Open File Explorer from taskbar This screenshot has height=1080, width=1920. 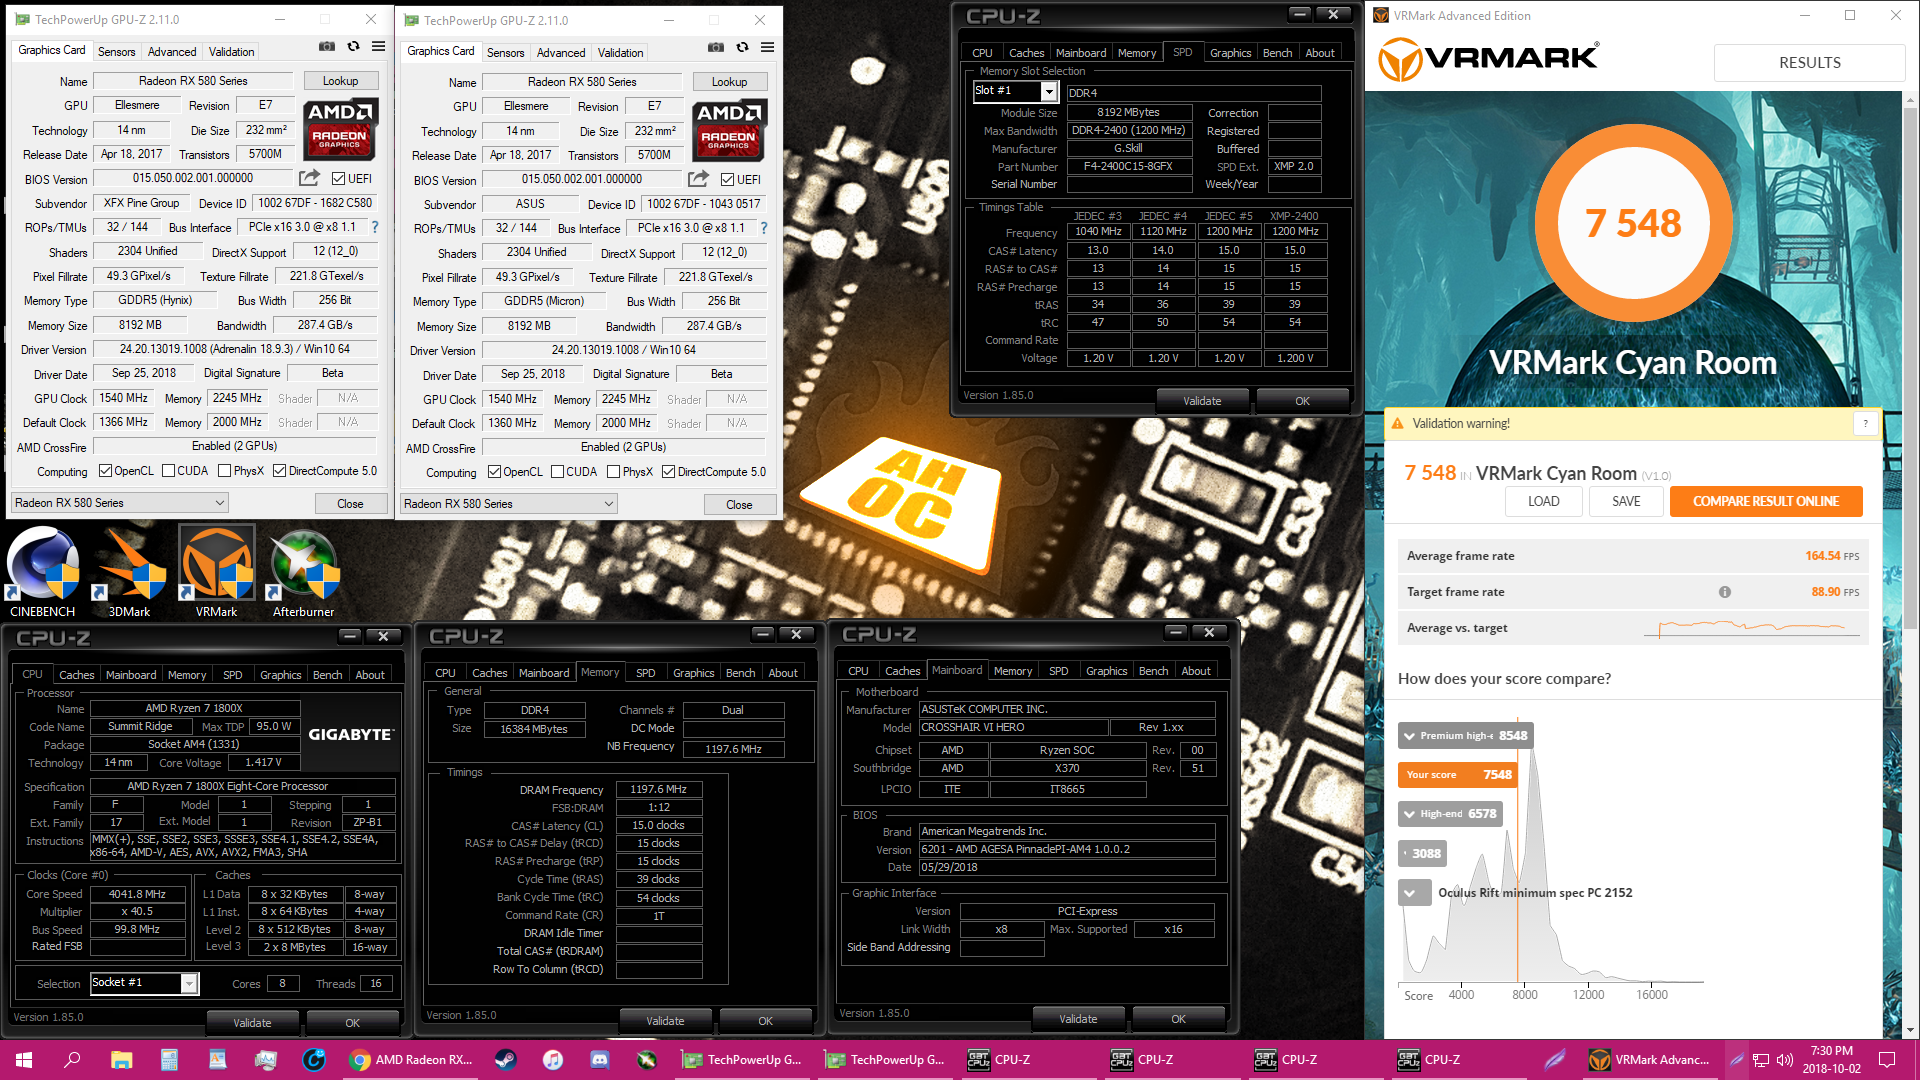121,1059
